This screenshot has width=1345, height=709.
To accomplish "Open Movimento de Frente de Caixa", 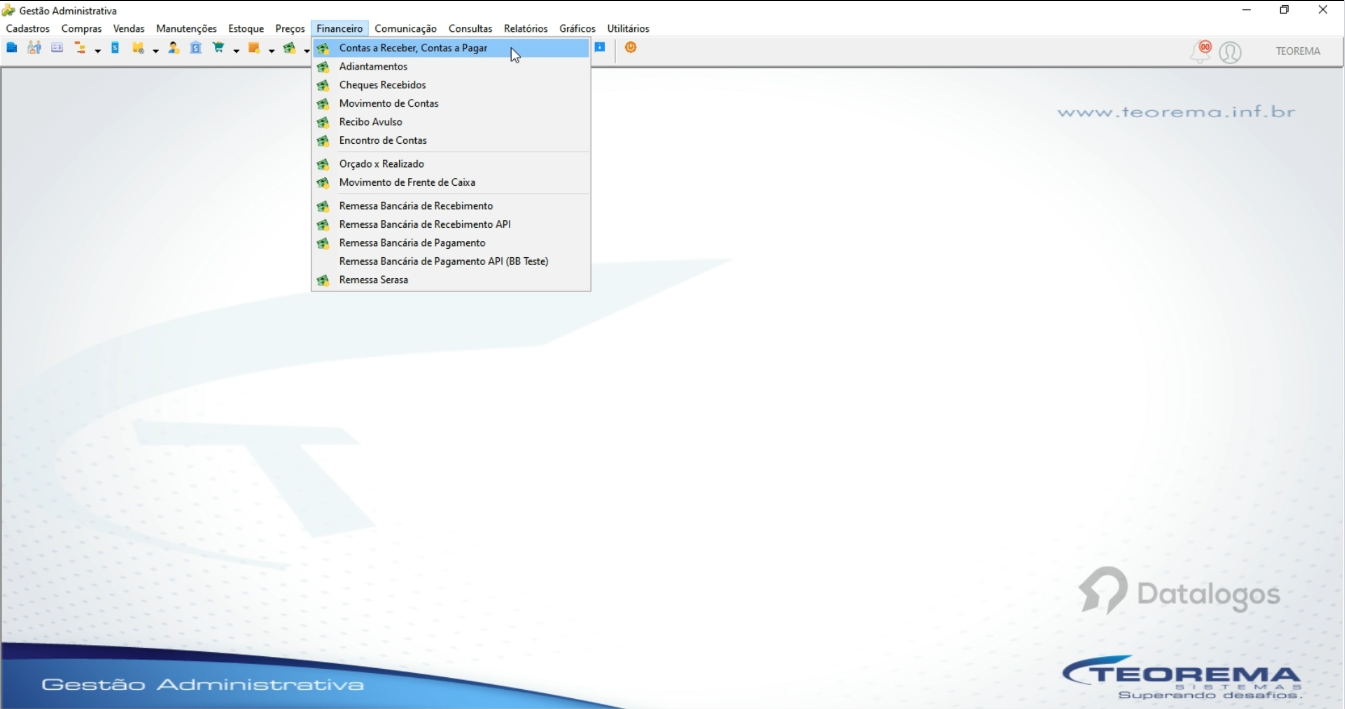I will coord(451,183).
